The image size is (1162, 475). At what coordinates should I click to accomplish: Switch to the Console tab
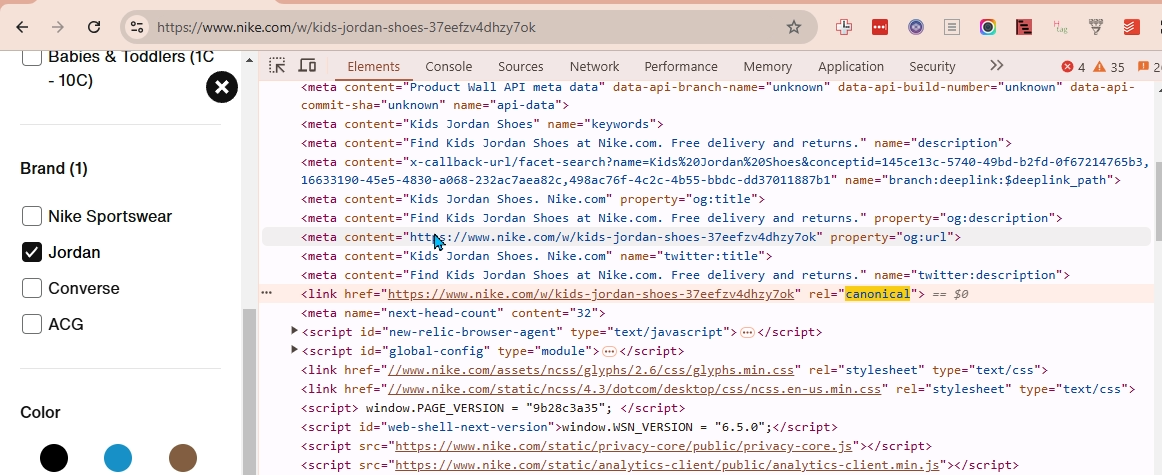click(448, 67)
